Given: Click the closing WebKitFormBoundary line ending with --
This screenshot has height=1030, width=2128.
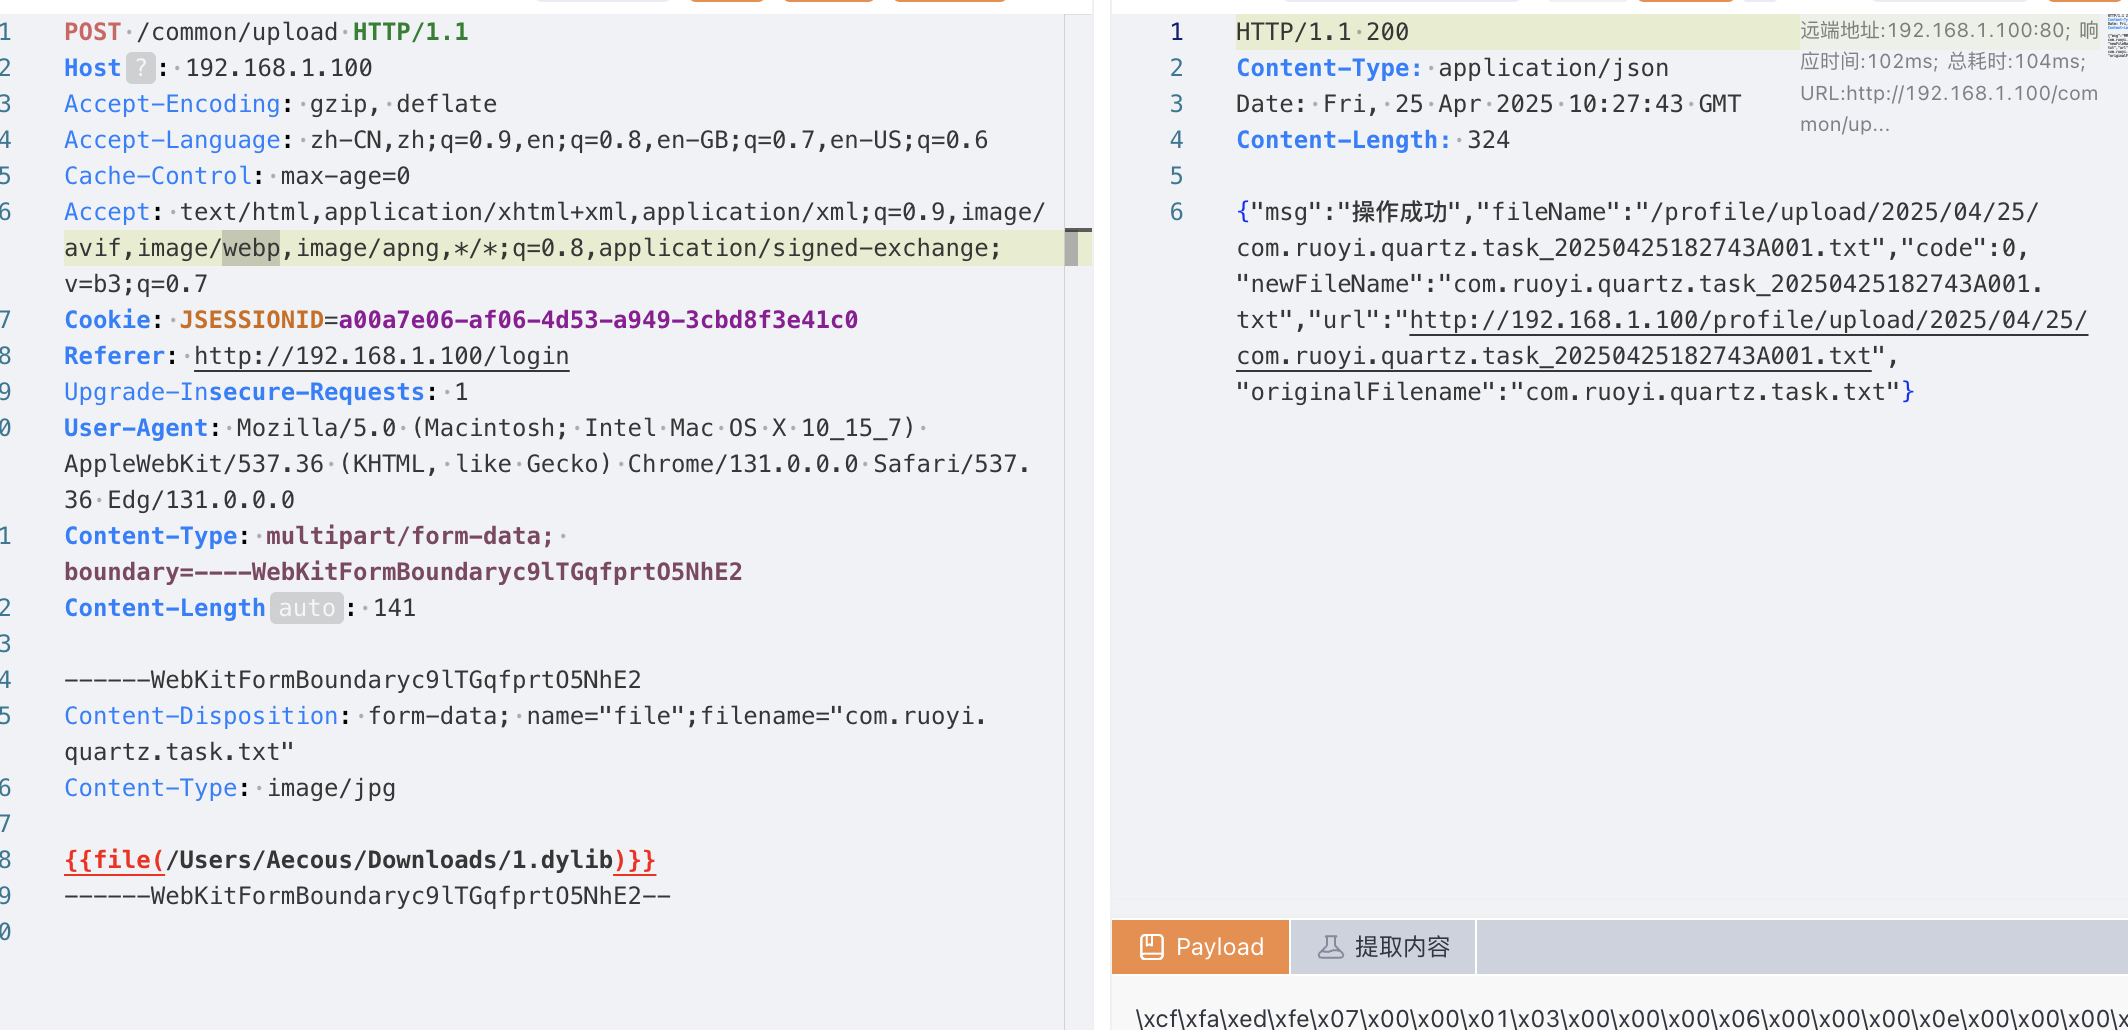Looking at the screenshot, I should tap(367, 896).
